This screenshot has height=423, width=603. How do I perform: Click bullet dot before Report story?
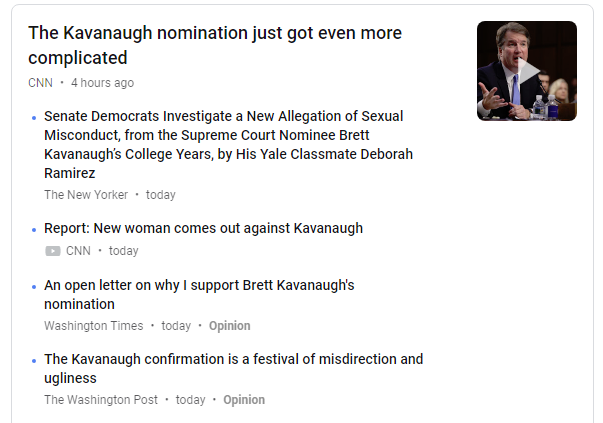[34, 229]
